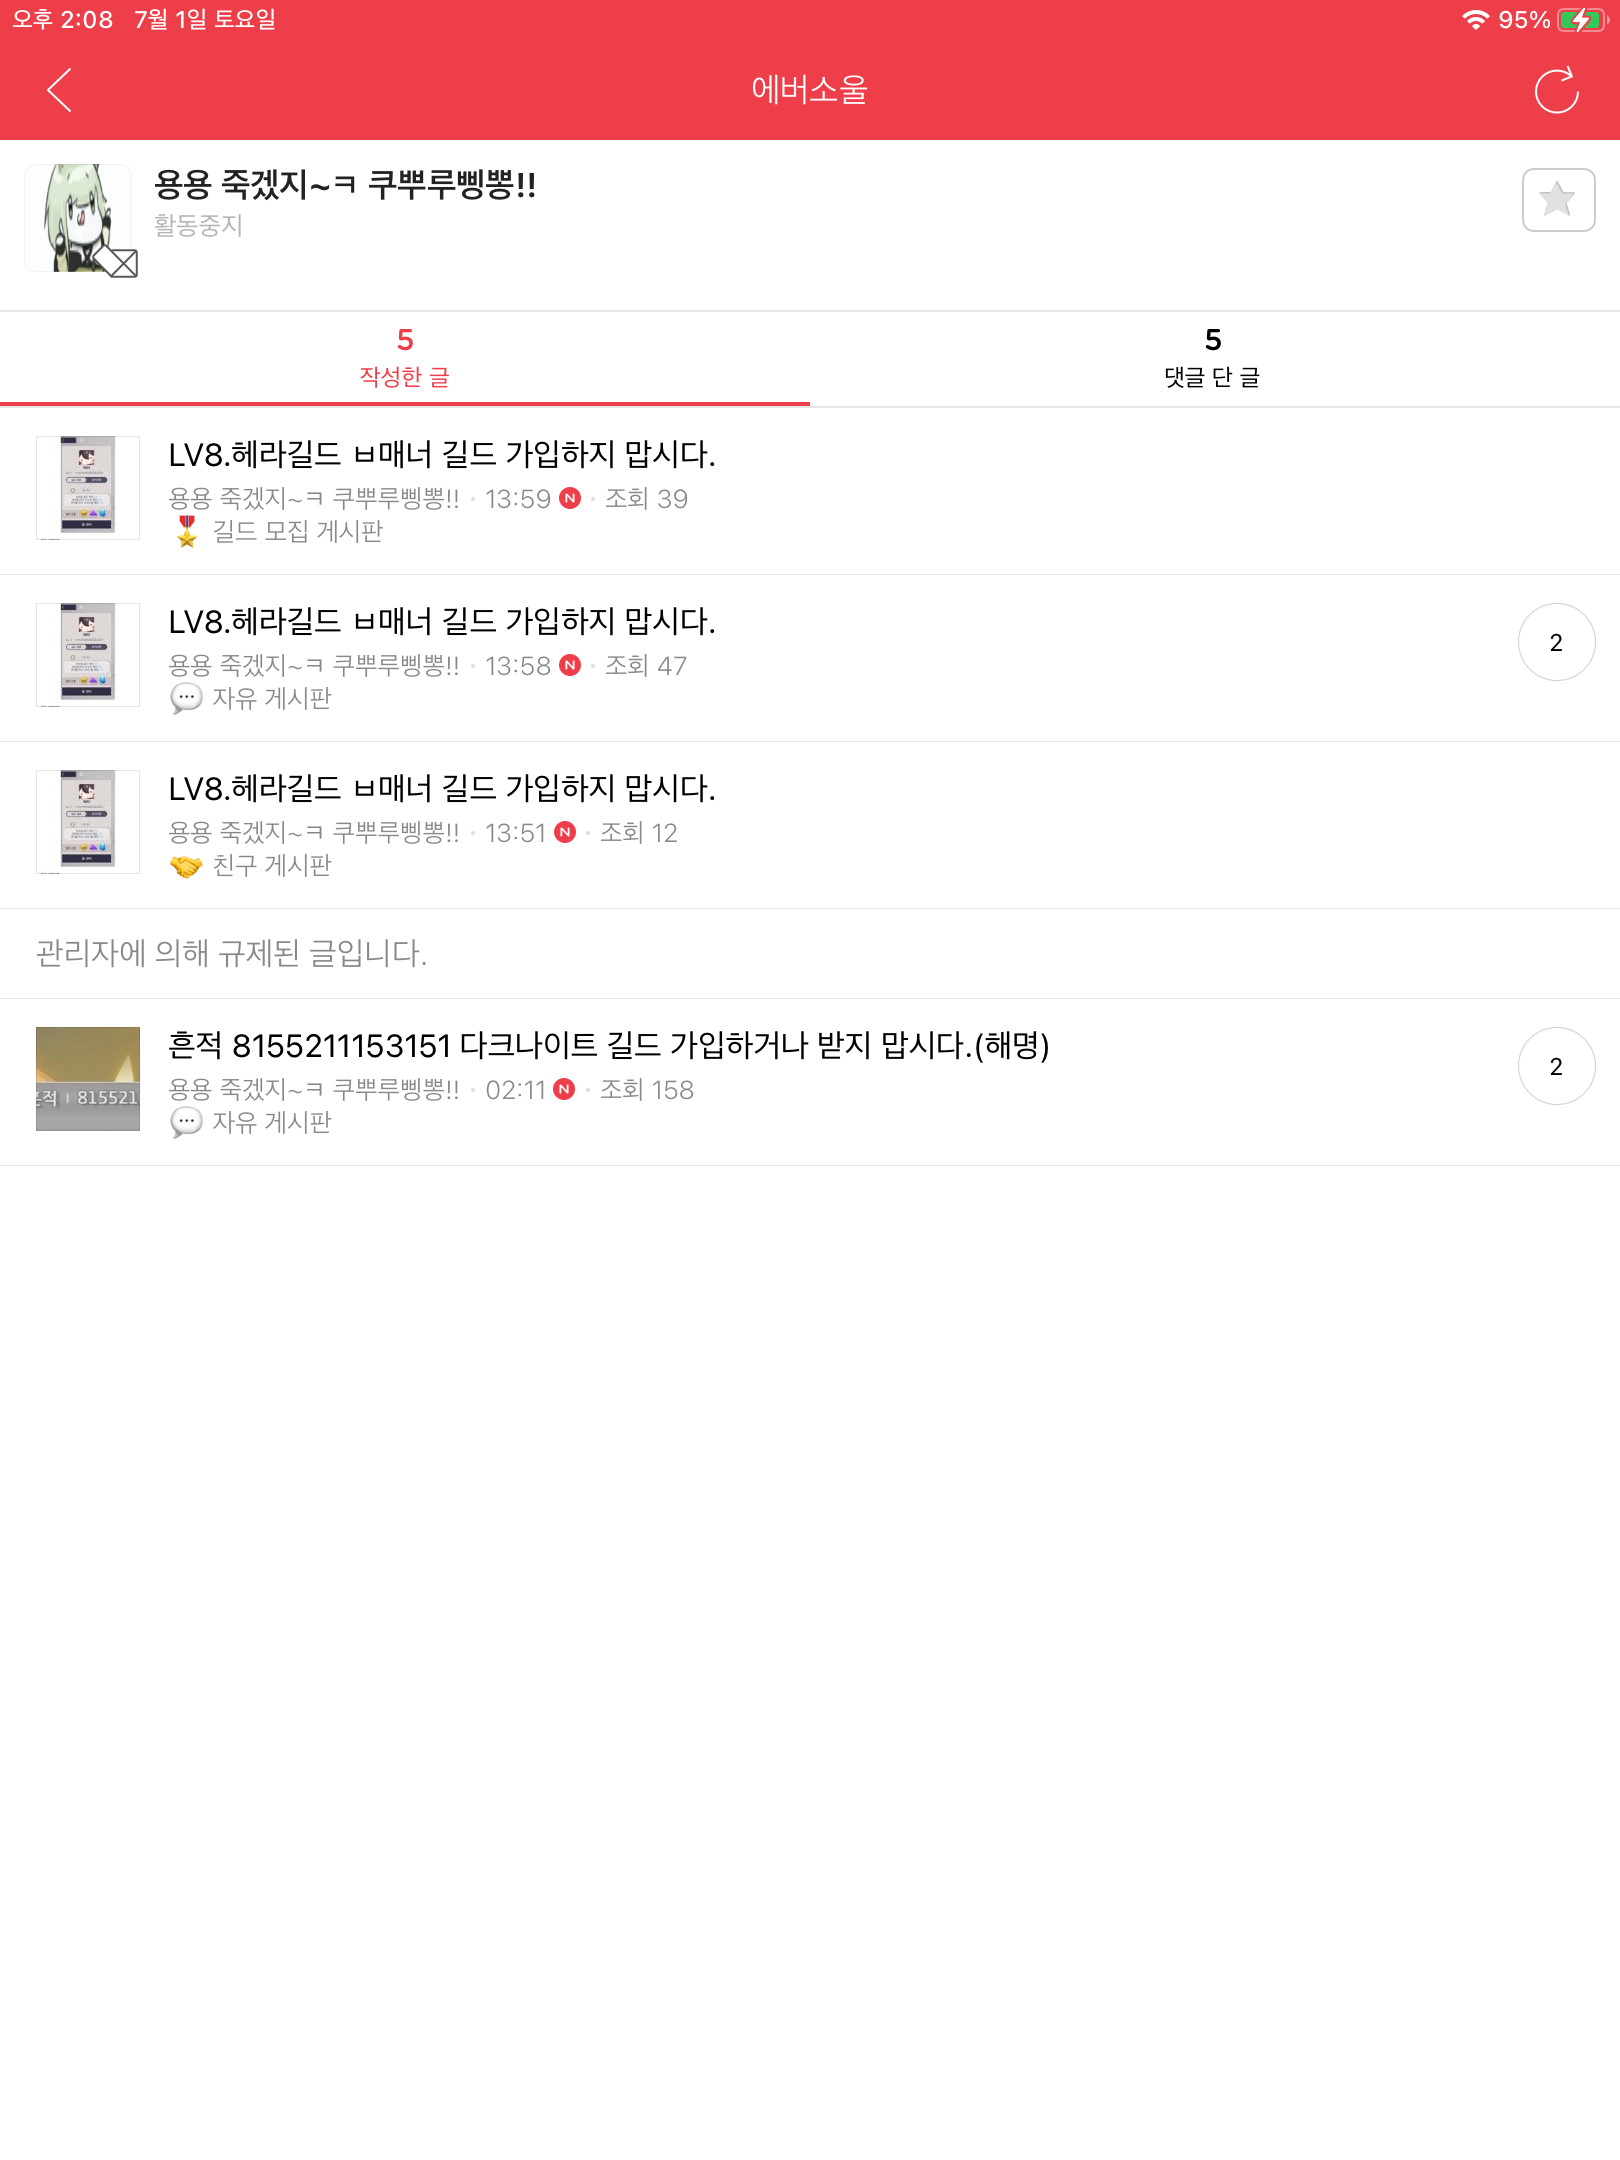Tap the back arrow in header
The height and width of the screenshot is (2160, 1620).
point(60,90)
